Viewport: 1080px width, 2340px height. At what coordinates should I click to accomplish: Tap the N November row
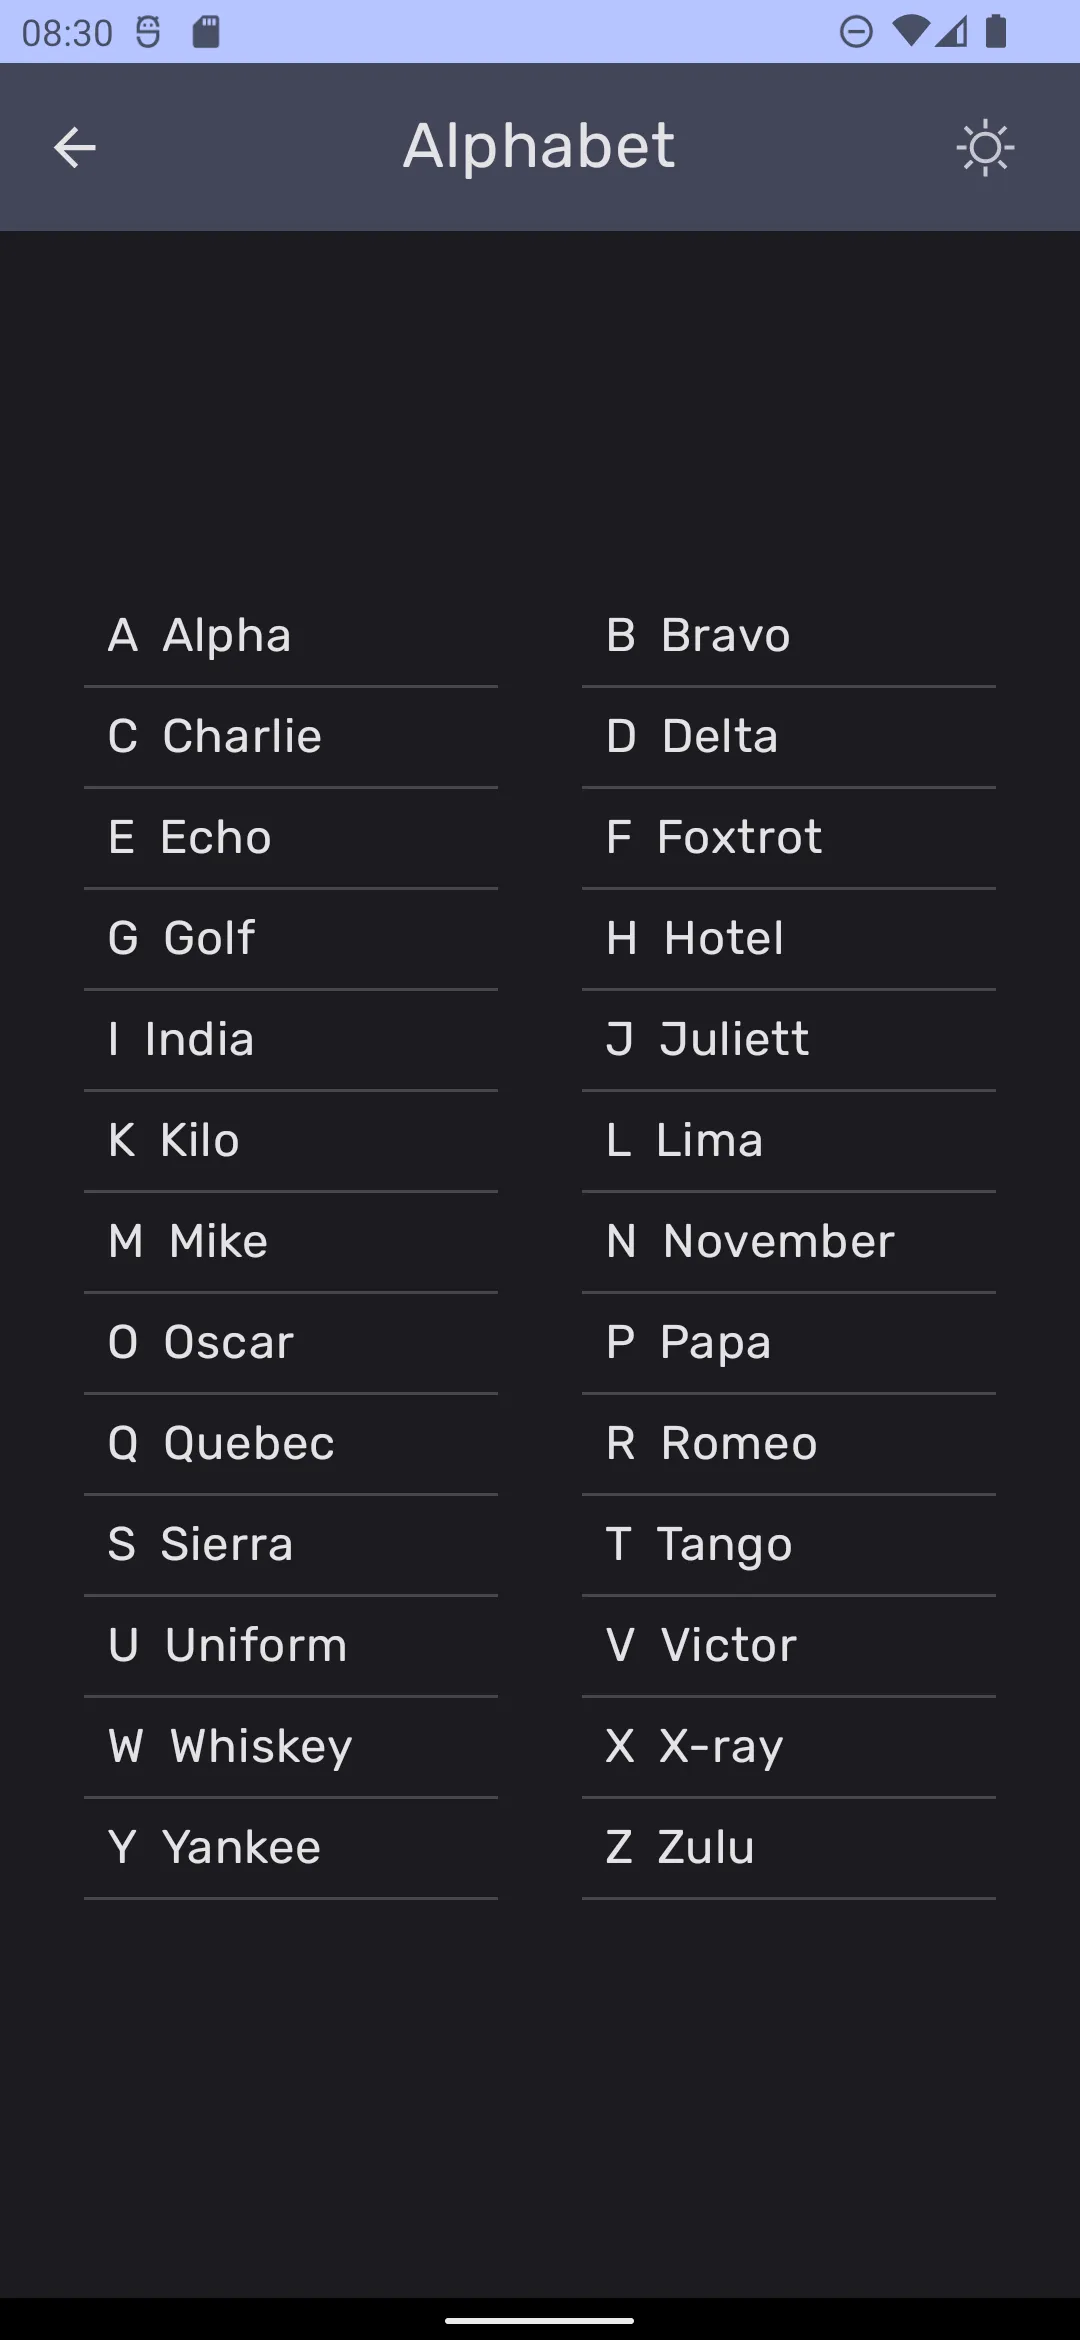tap(789, 1242)
